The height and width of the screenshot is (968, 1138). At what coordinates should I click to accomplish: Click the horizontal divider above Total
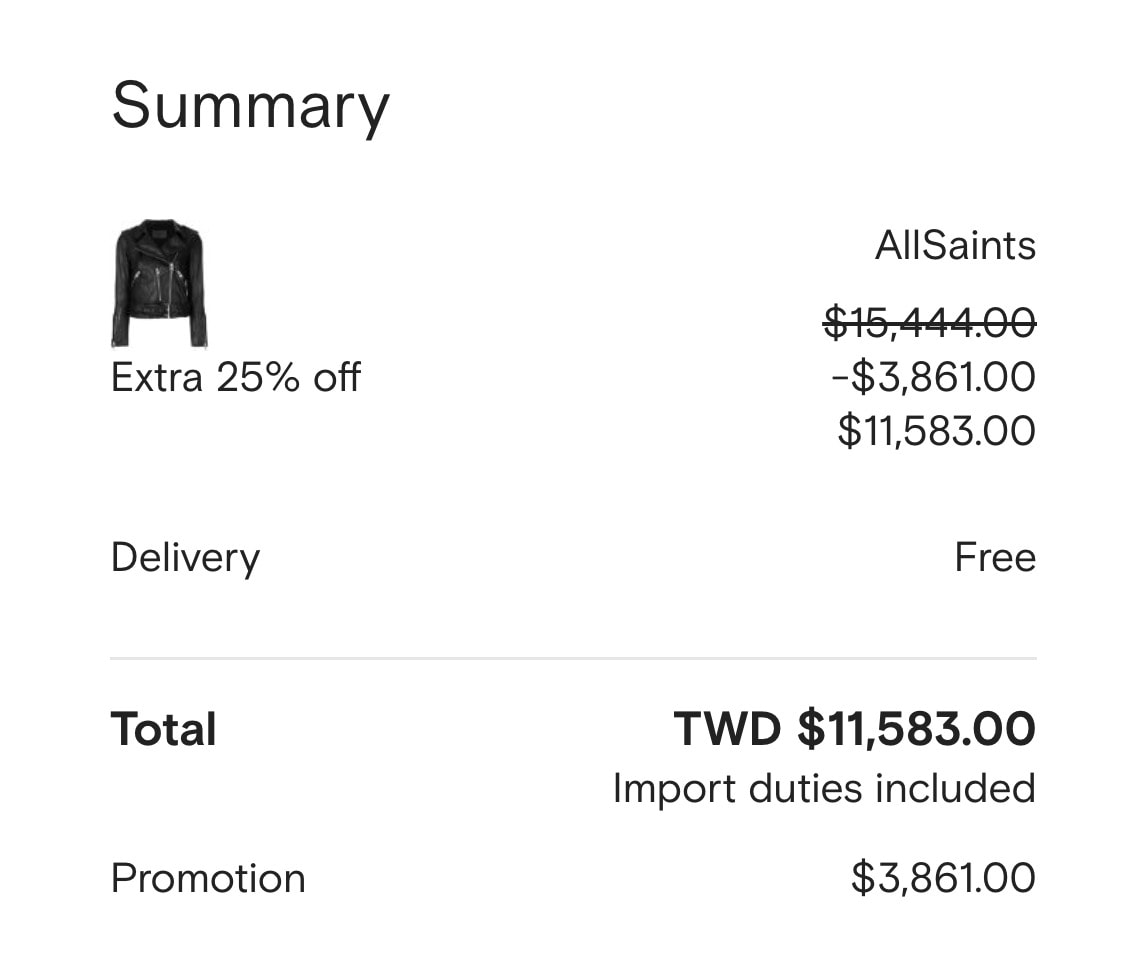click(x=573, y=658)
